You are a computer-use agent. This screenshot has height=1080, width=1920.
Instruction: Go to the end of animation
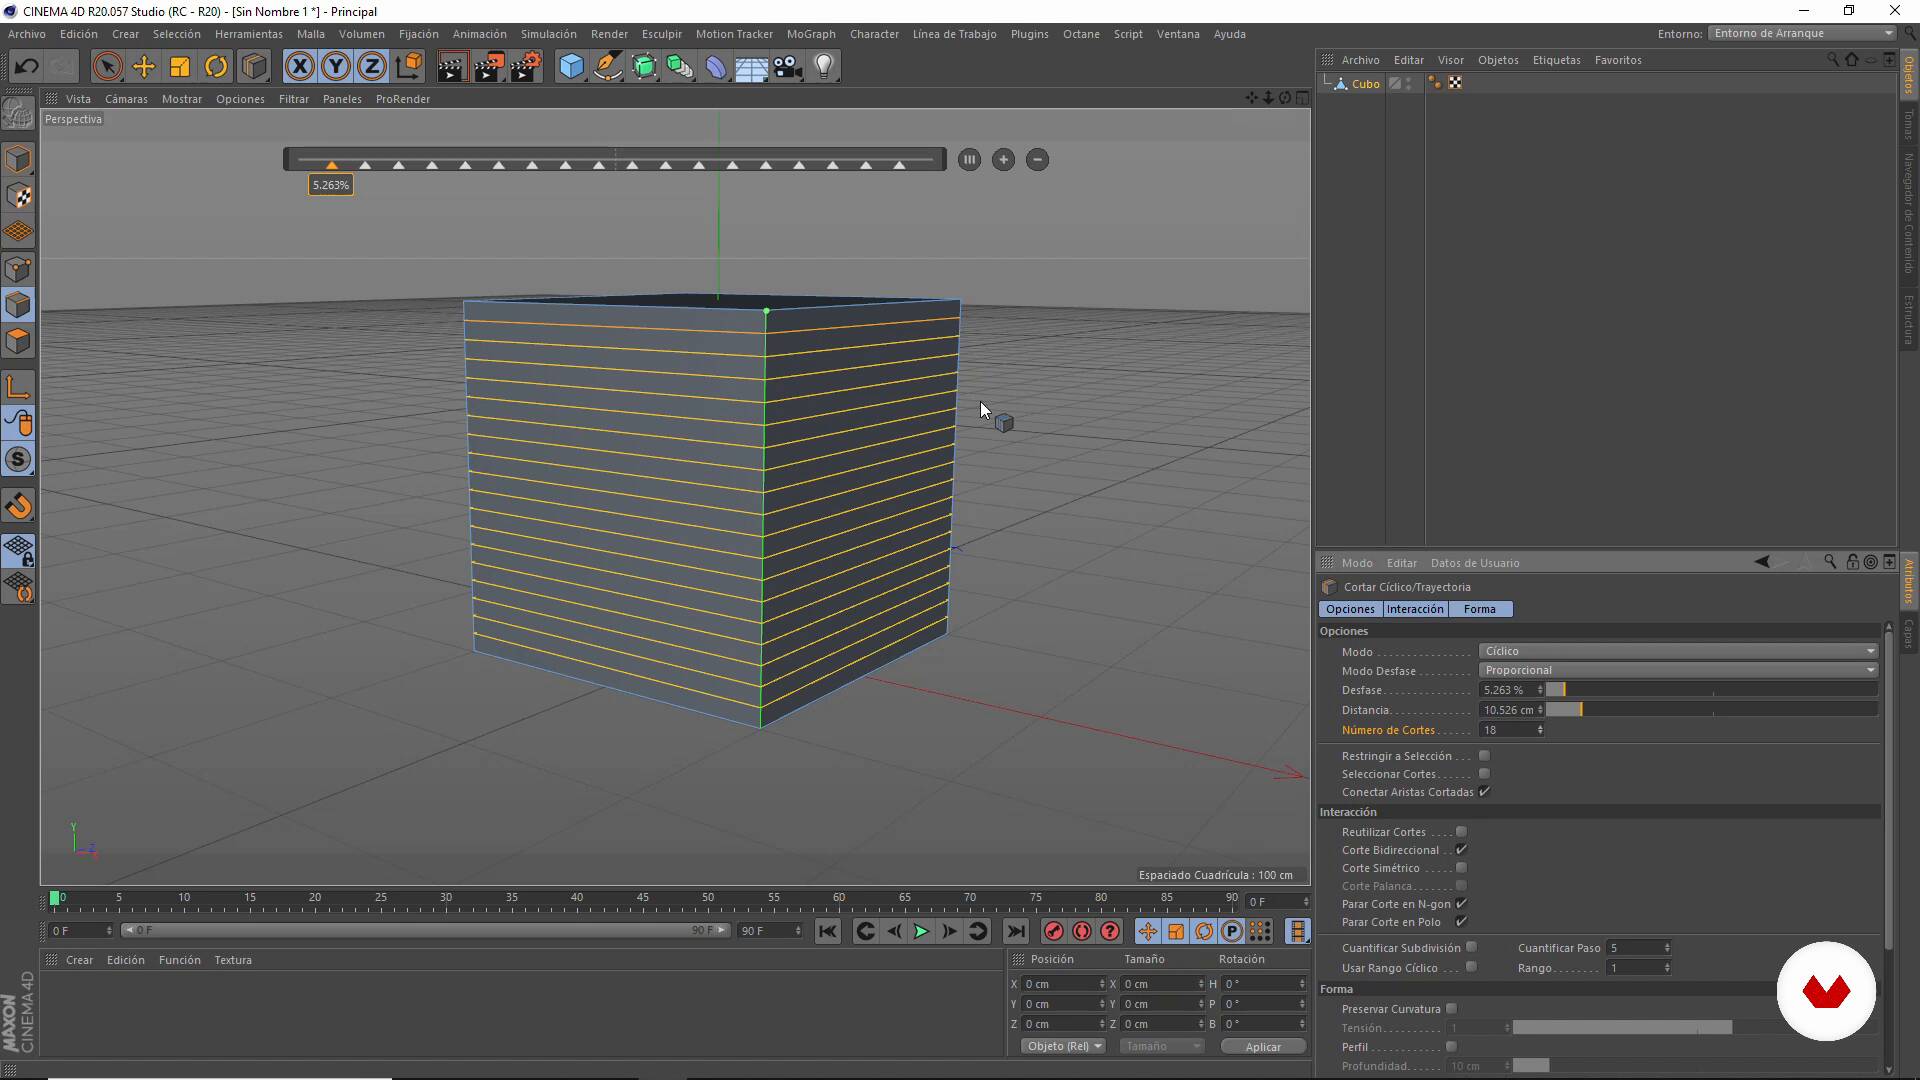click(1015, 932)
